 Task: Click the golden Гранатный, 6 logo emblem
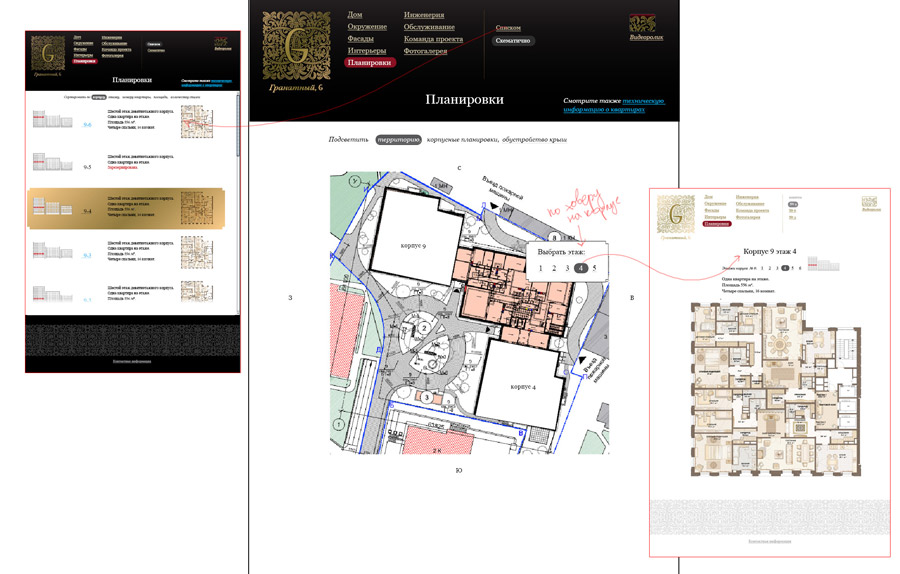(298, 45)
